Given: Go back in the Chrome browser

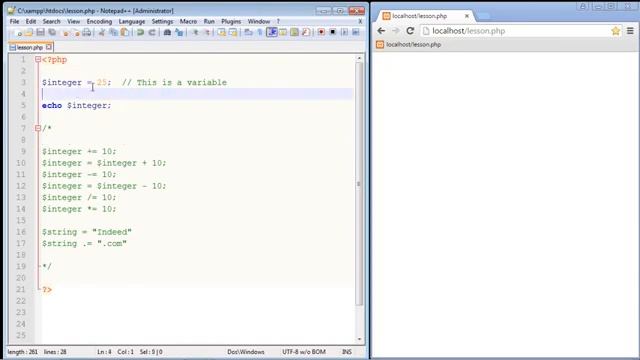Looking at the screenshot, I should [x=381, y=31].
